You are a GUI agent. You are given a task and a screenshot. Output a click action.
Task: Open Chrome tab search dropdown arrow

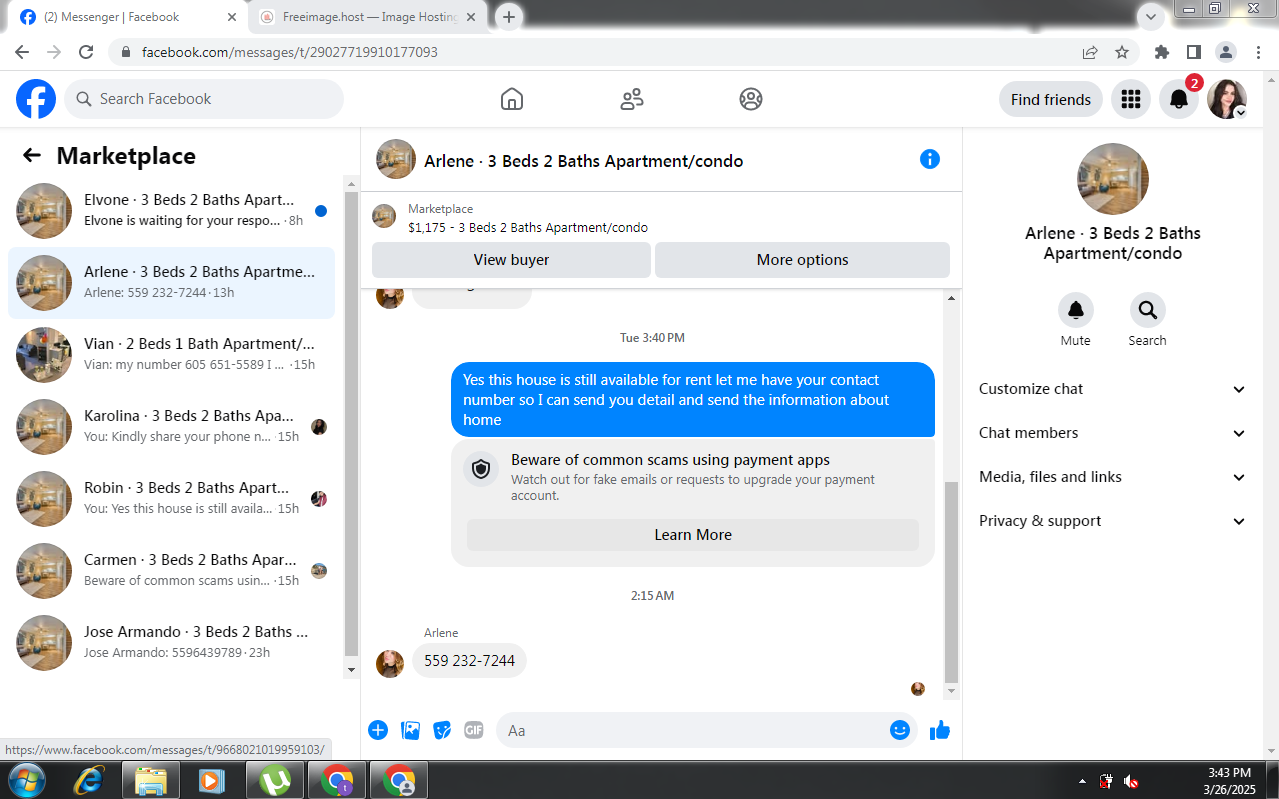pos(1152,16)
